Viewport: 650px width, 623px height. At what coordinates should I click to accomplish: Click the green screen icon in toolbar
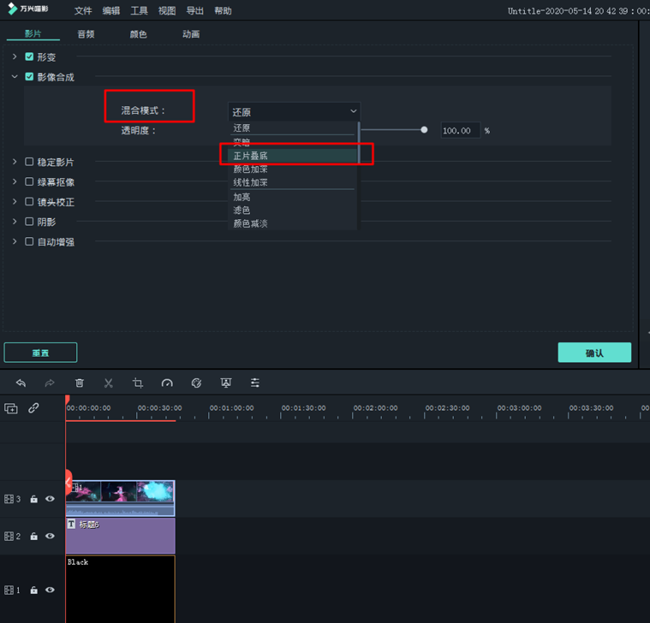tap(226, 383)
